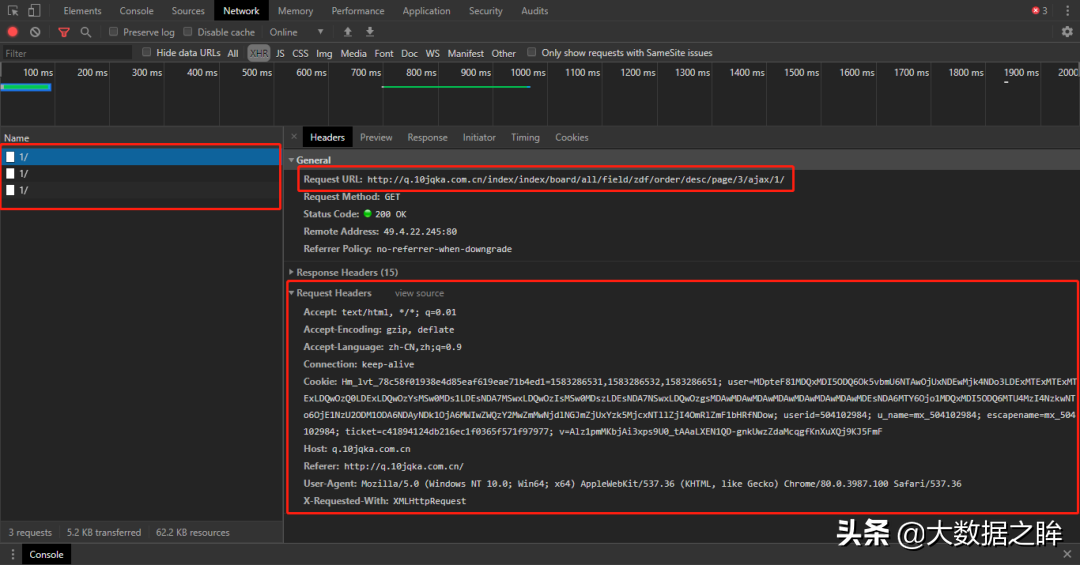Click the view source link
Screen dimensions: 1080x565
(419, 293)
